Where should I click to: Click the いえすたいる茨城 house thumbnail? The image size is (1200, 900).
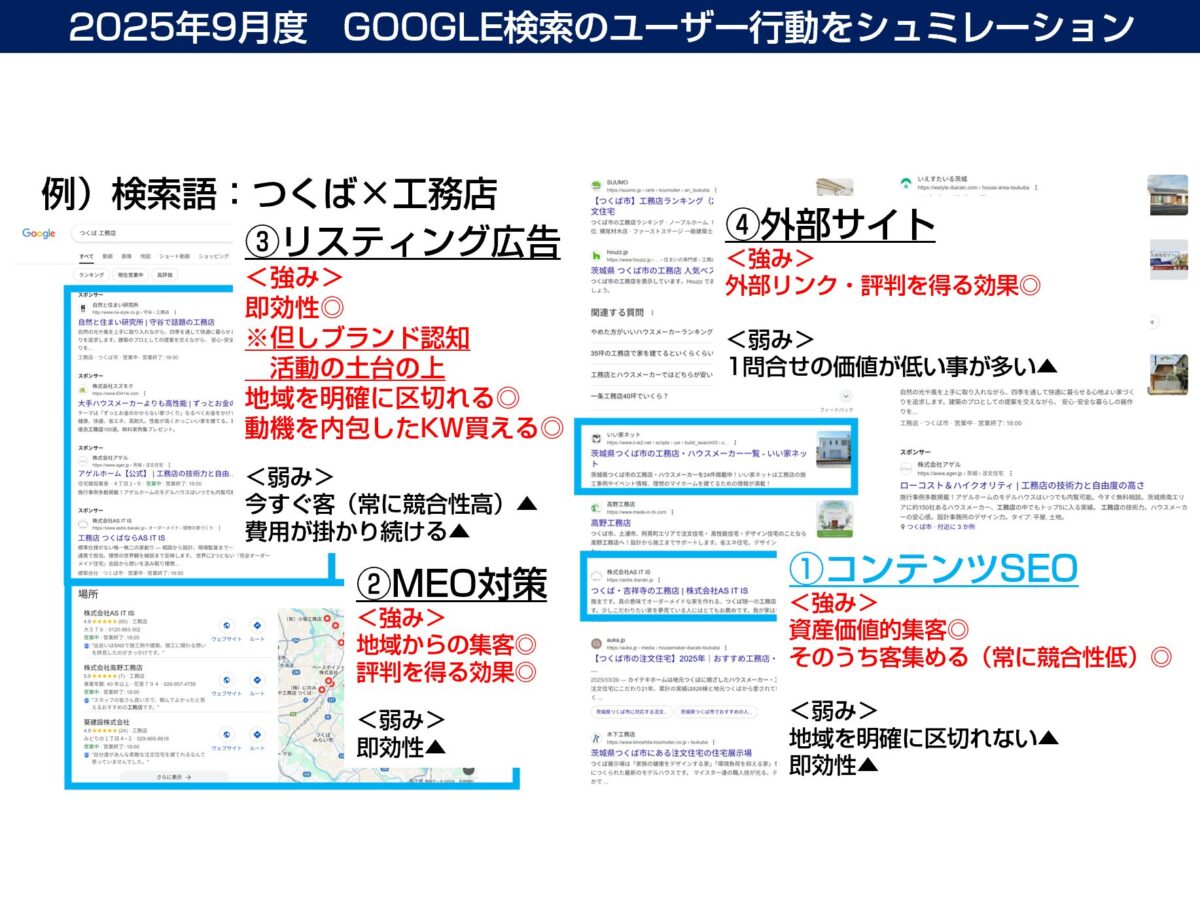[1168, 195]
